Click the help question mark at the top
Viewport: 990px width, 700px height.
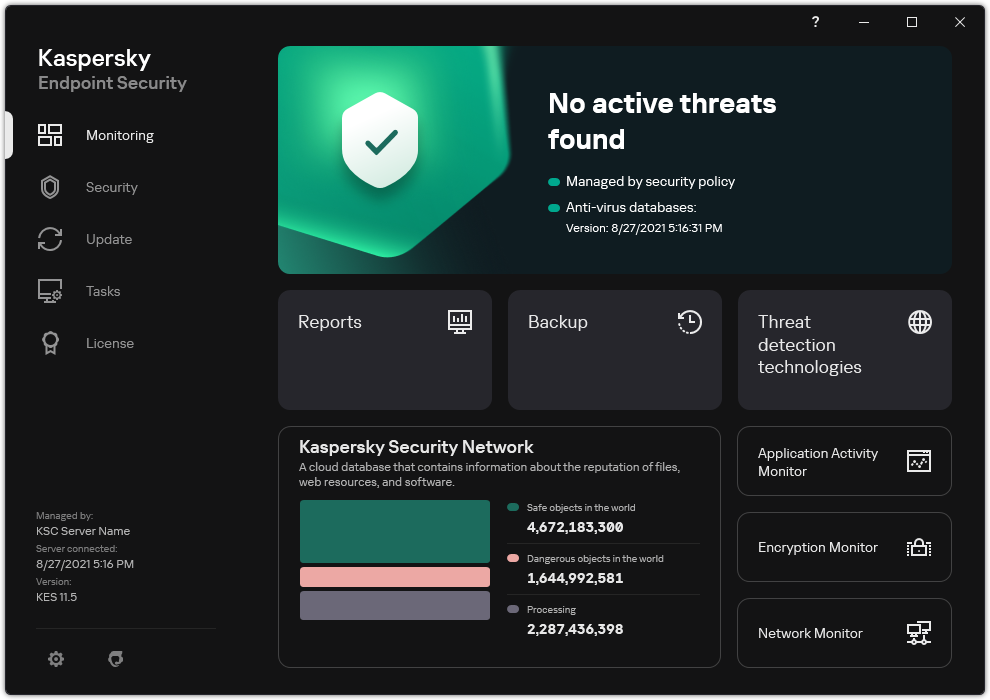coord(815,22)
